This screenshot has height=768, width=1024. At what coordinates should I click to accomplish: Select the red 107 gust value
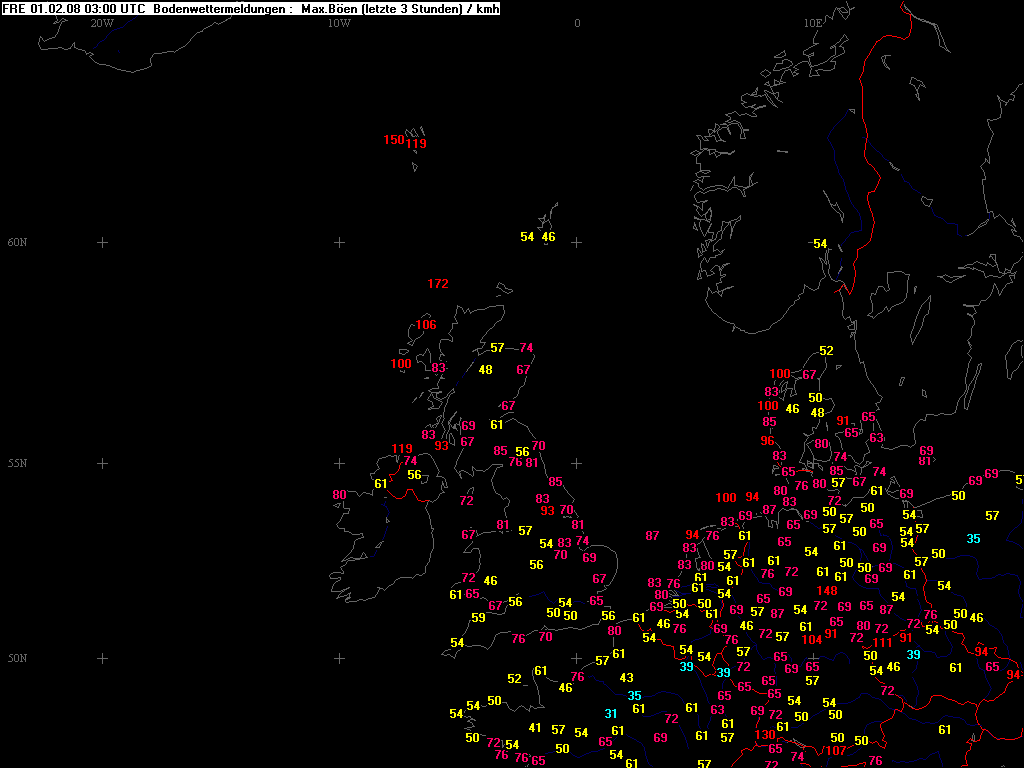pos(836,751)
